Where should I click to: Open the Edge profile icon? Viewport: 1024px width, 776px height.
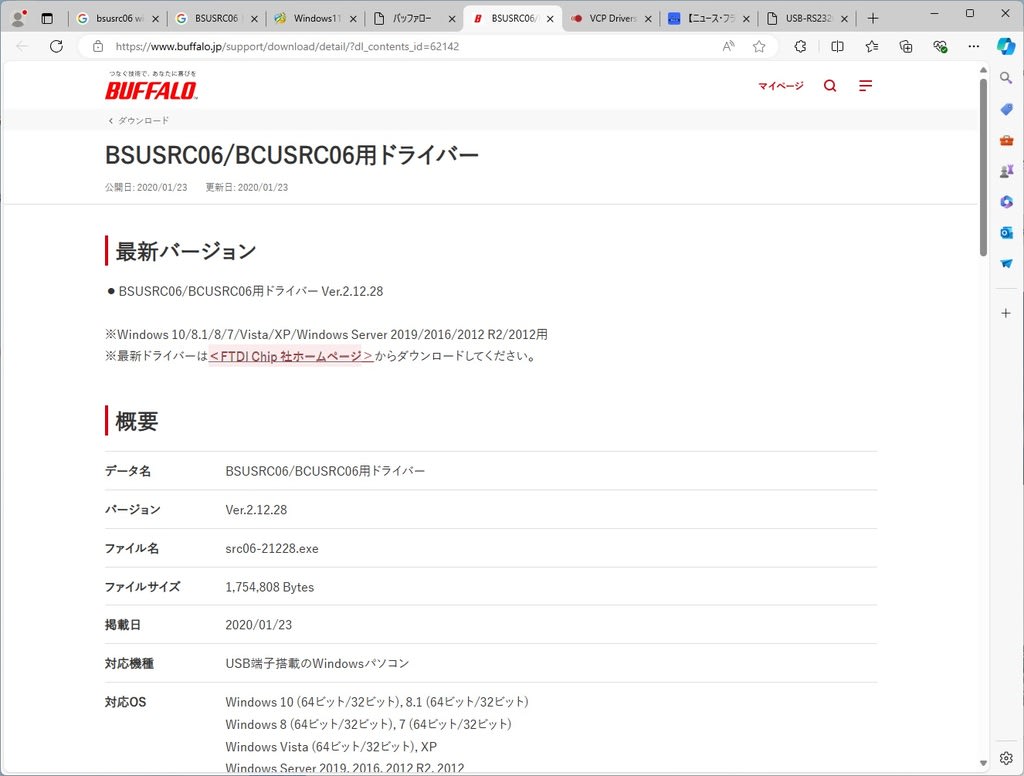tap(19, 18)
